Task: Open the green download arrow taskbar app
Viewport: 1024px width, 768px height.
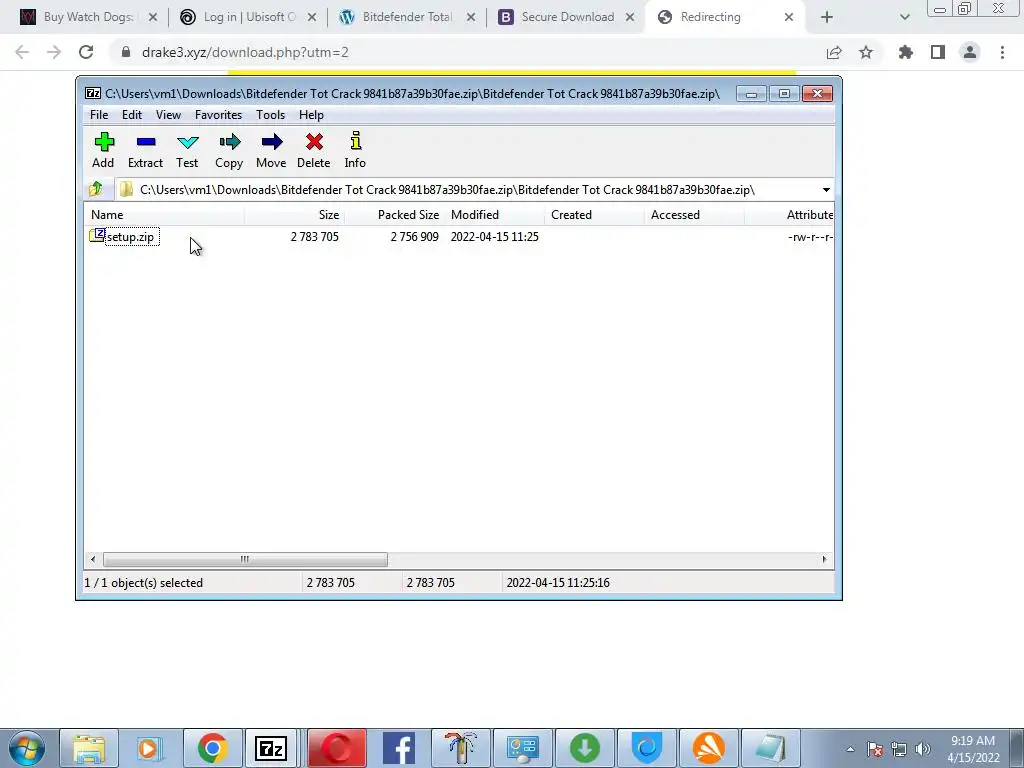Action: click(585, 748)
